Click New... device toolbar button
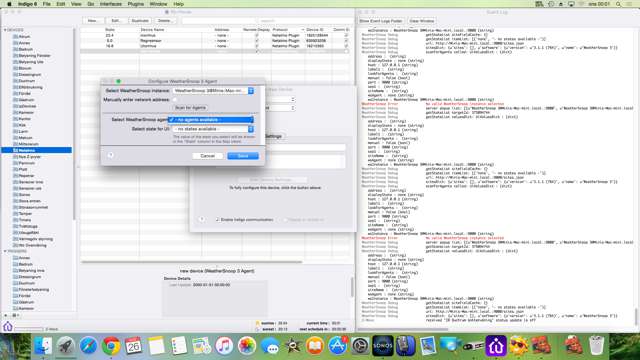This screenshot has width=640, height=360. point(93,20)
